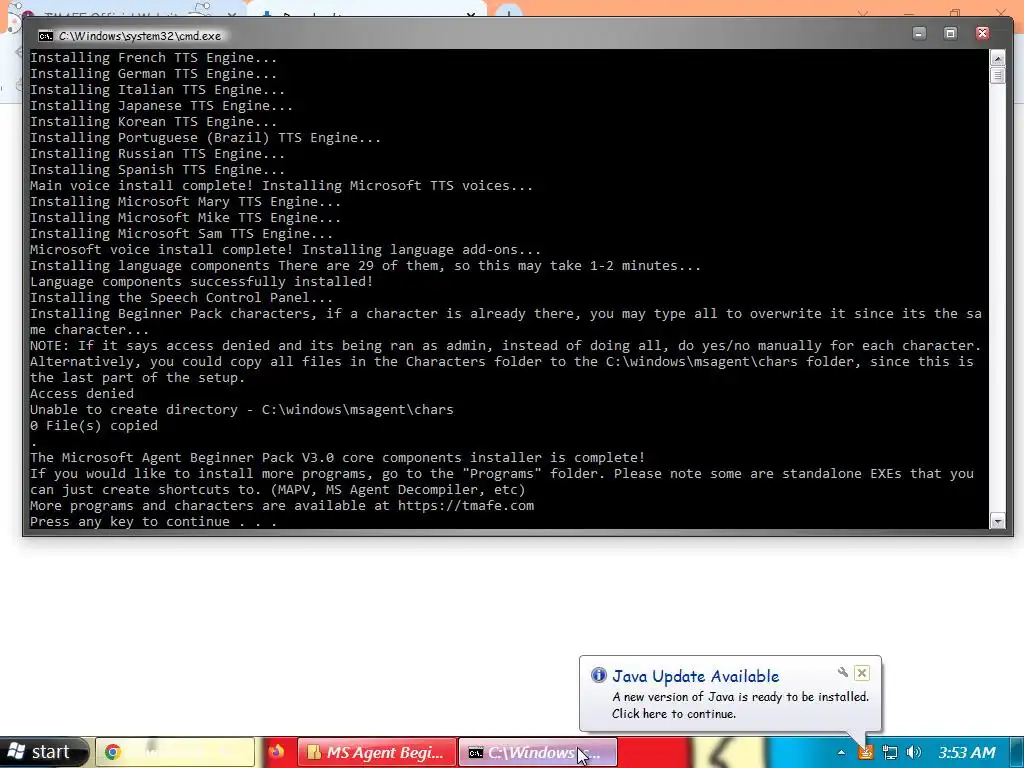Click 'Installing Japanese TTS Engine' line
Screen dimensions: 1024x768
coord(161,106)
